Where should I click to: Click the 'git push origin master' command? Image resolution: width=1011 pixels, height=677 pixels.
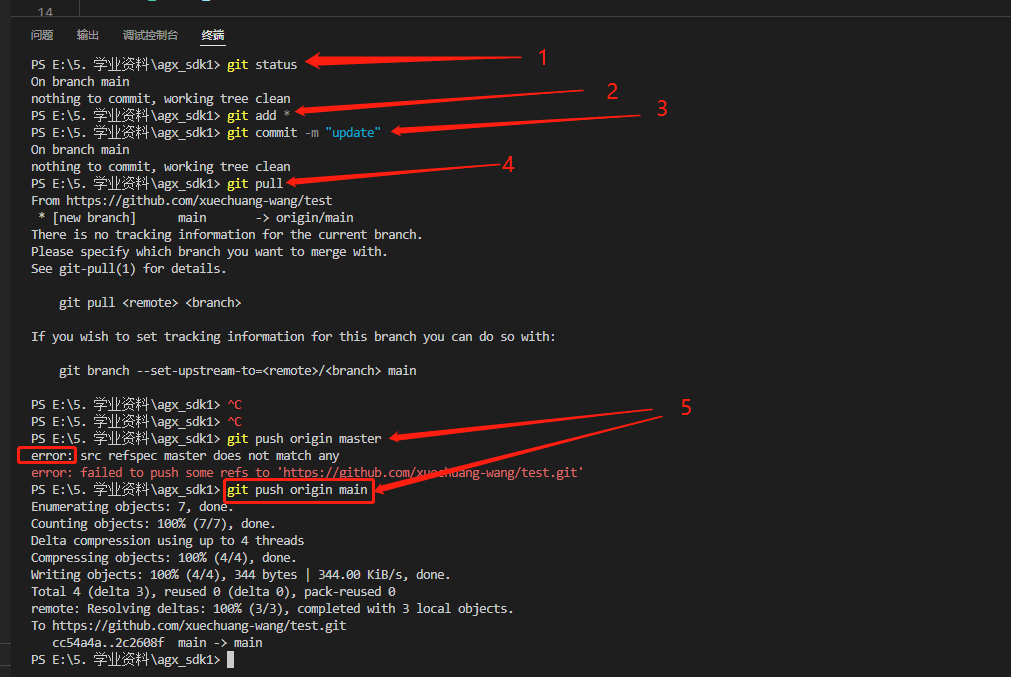click(x=304, y=438)
